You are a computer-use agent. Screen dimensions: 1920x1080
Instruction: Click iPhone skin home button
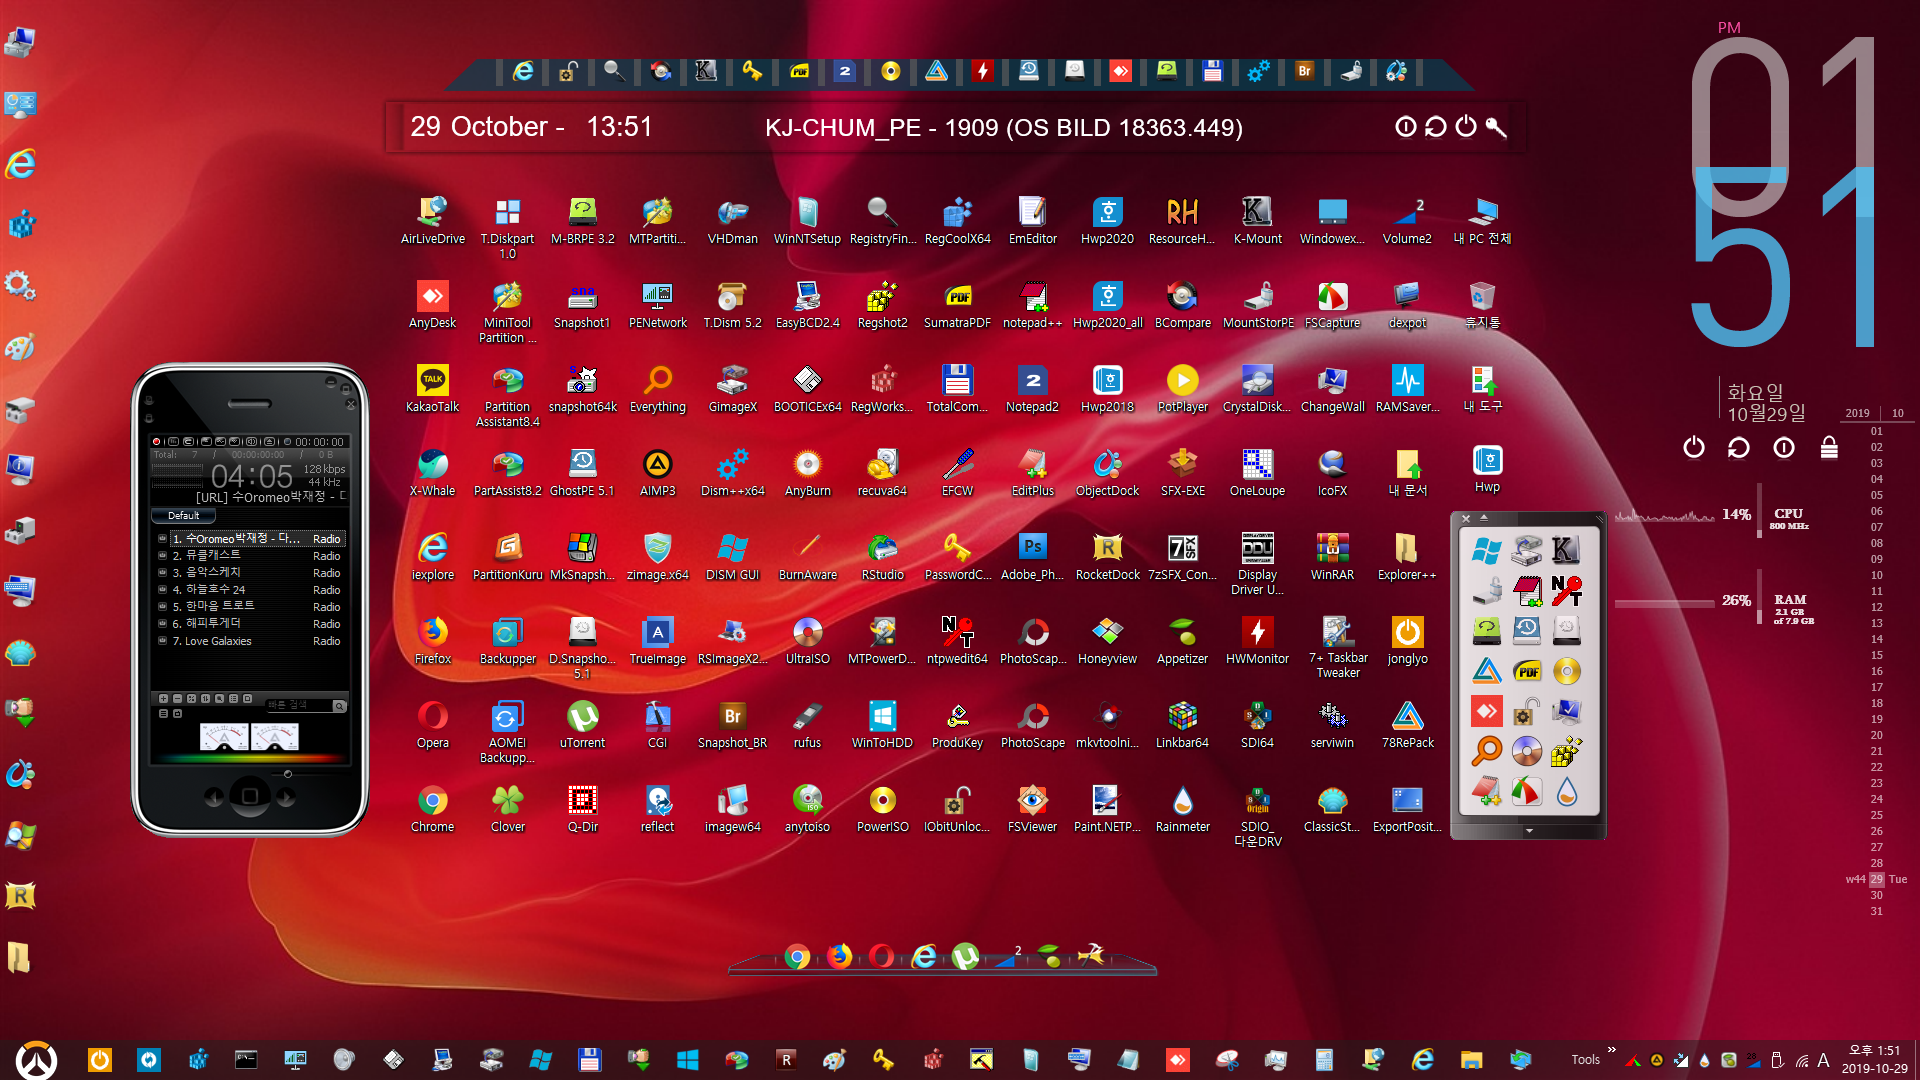250,797
